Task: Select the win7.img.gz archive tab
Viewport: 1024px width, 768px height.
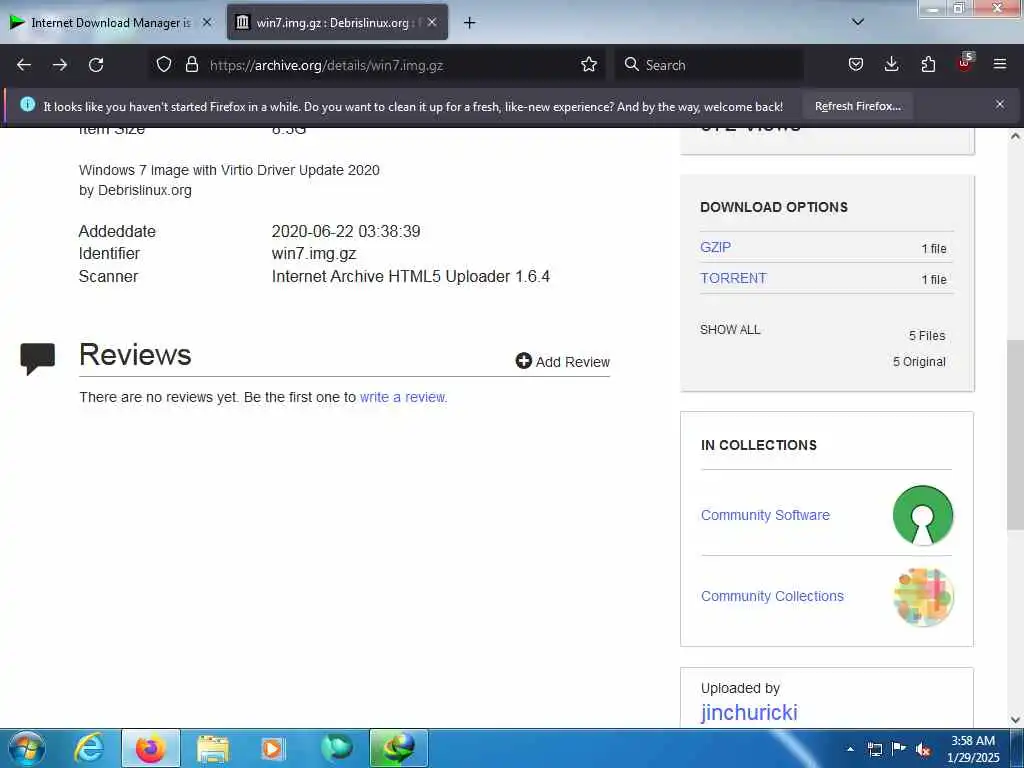Action: [337, 23]
